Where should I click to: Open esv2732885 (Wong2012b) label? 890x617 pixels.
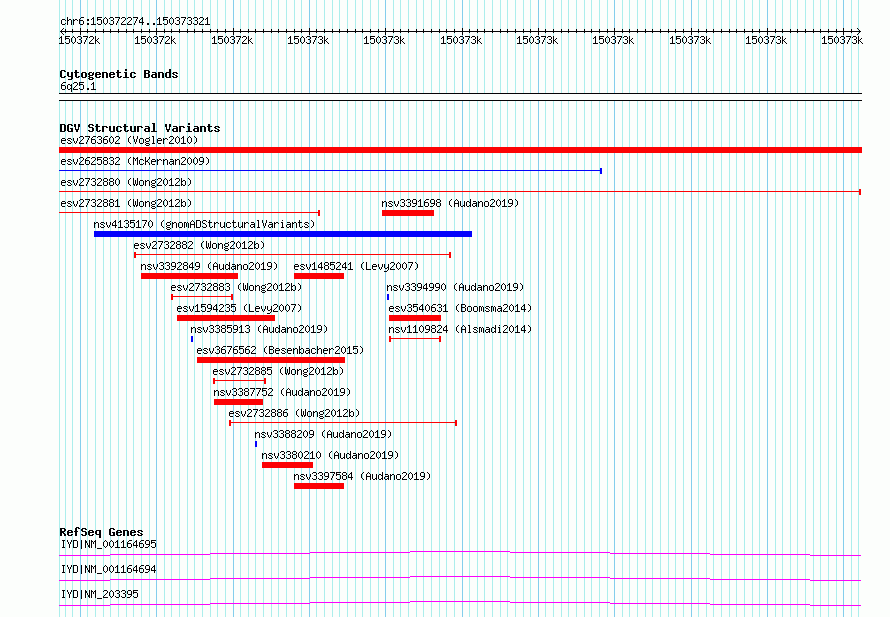tap(278, 371)
